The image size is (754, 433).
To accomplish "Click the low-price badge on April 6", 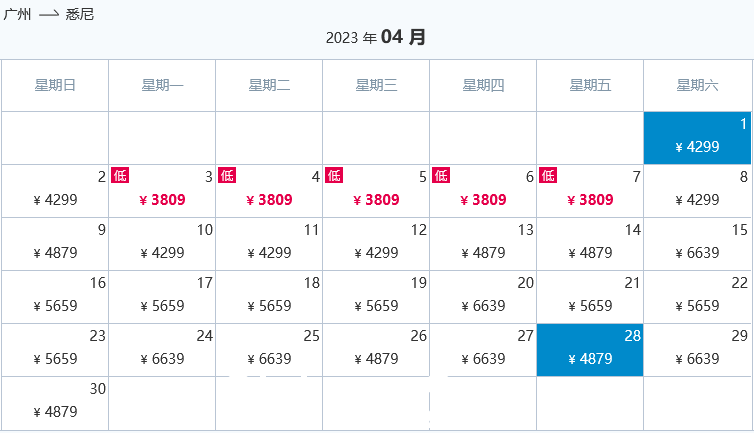I will [x=441, y=175].
